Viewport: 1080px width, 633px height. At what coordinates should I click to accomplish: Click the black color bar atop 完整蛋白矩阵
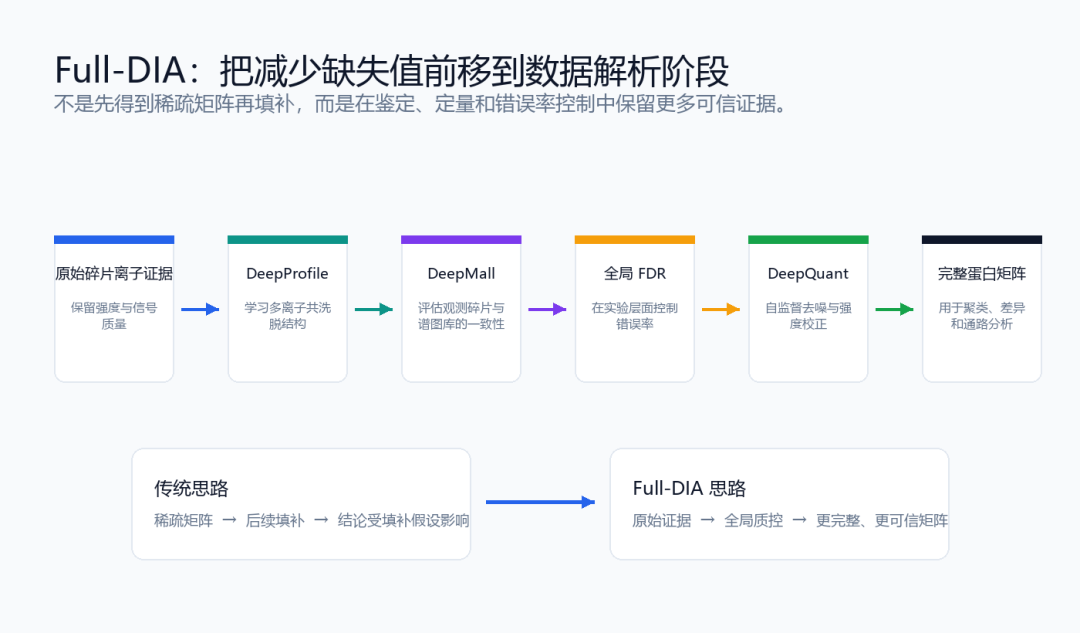(x=982, y=240)
